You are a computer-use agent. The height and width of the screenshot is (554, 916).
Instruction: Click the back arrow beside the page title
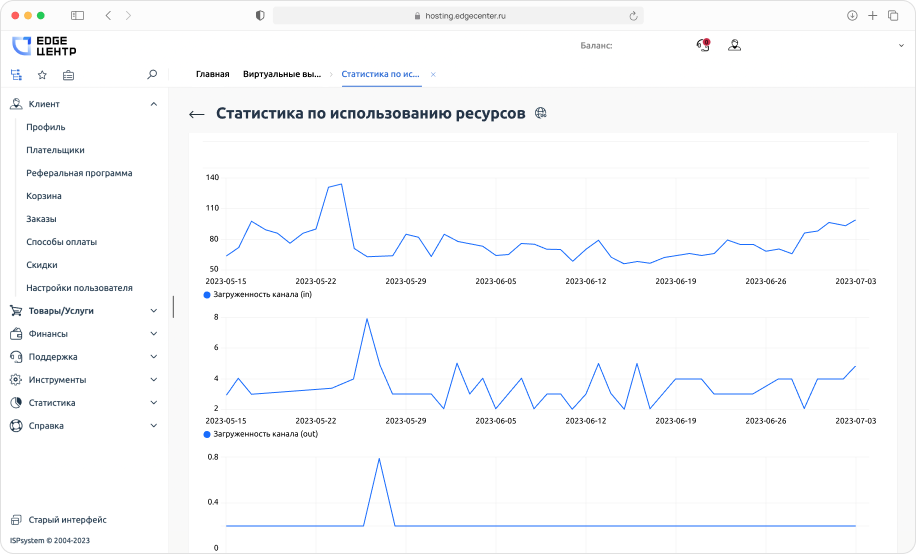point(196,115)
